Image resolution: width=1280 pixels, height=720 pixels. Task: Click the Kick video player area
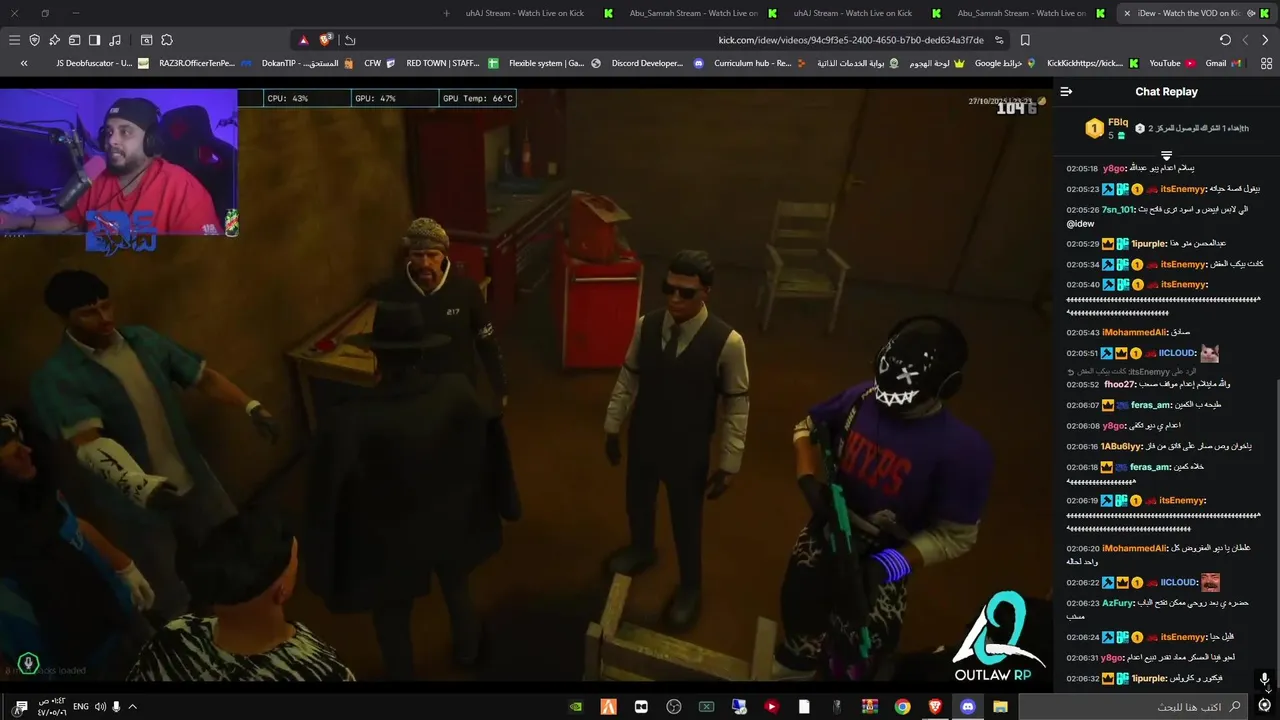coord(524,385)
